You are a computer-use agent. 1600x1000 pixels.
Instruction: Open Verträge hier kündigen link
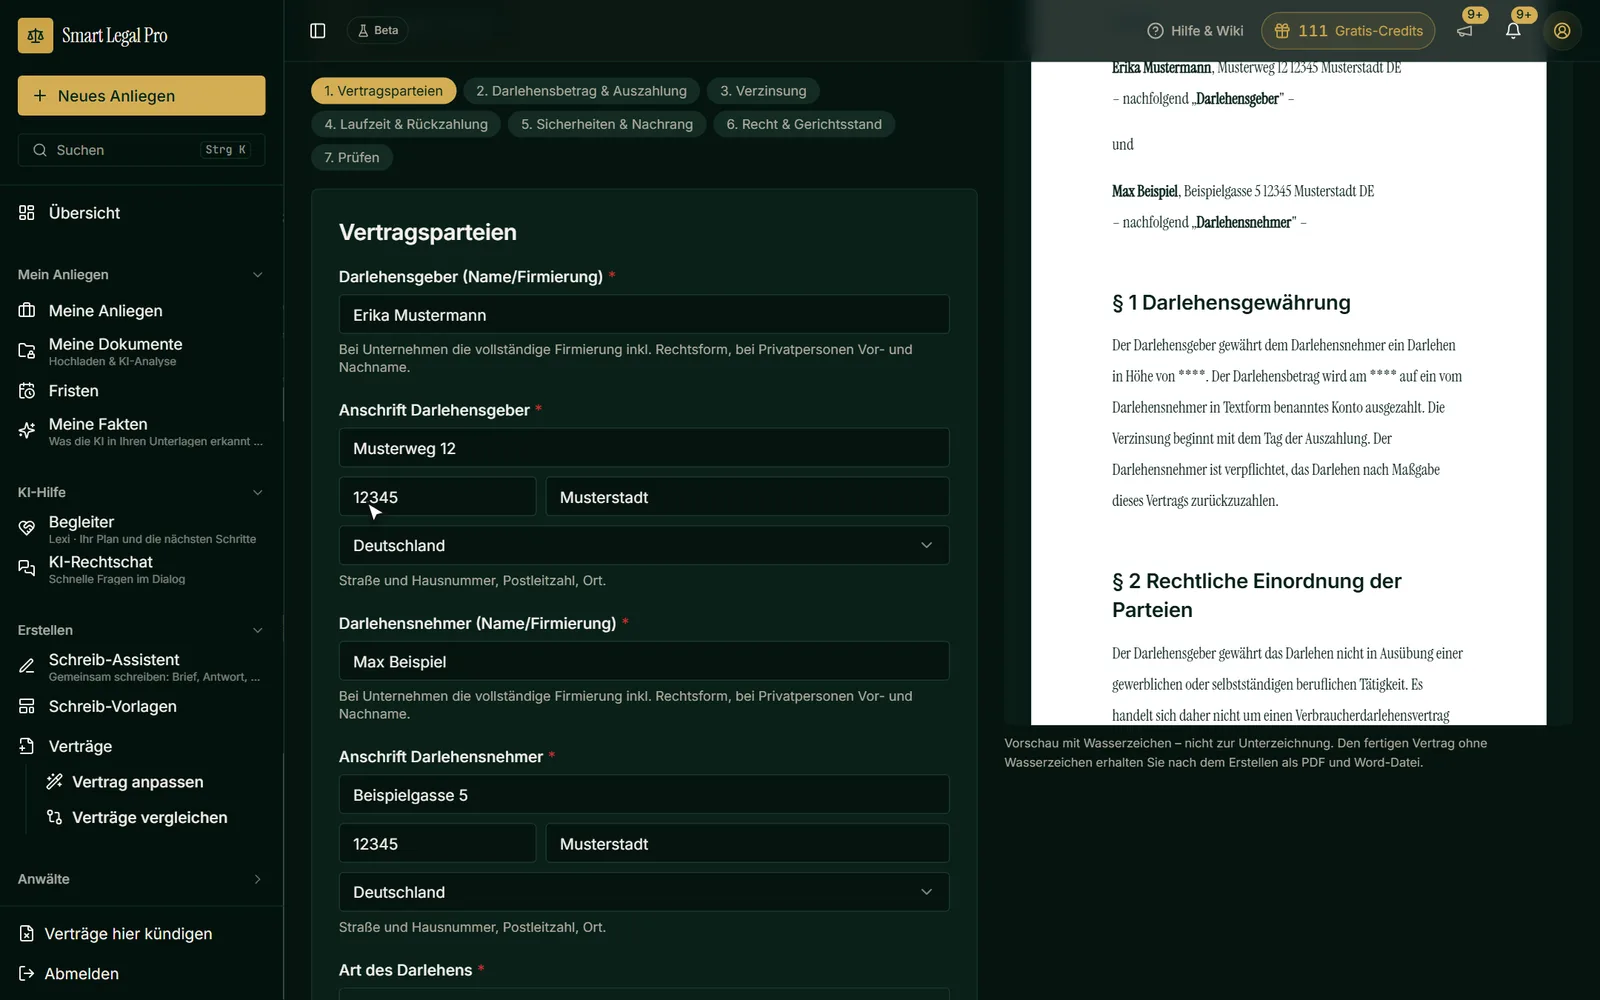tap(128, 934)
